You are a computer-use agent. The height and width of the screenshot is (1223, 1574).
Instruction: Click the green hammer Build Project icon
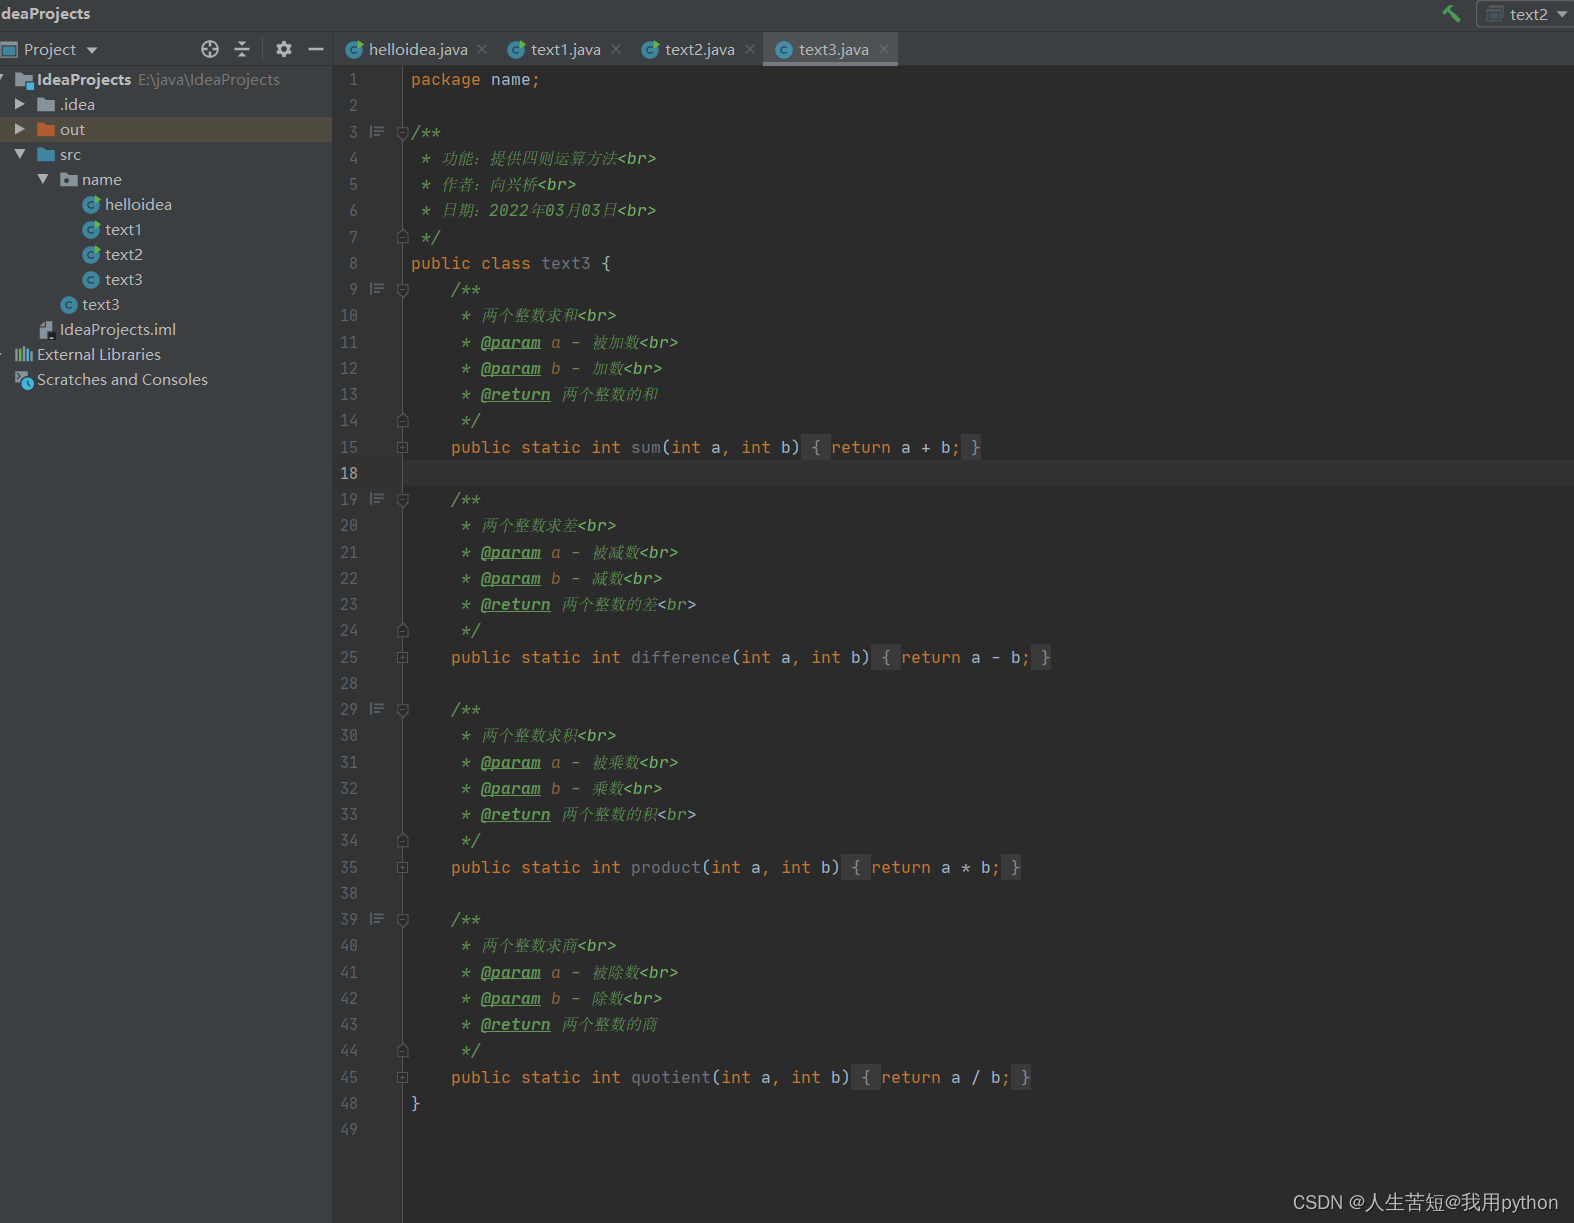tap(1451, 13)
